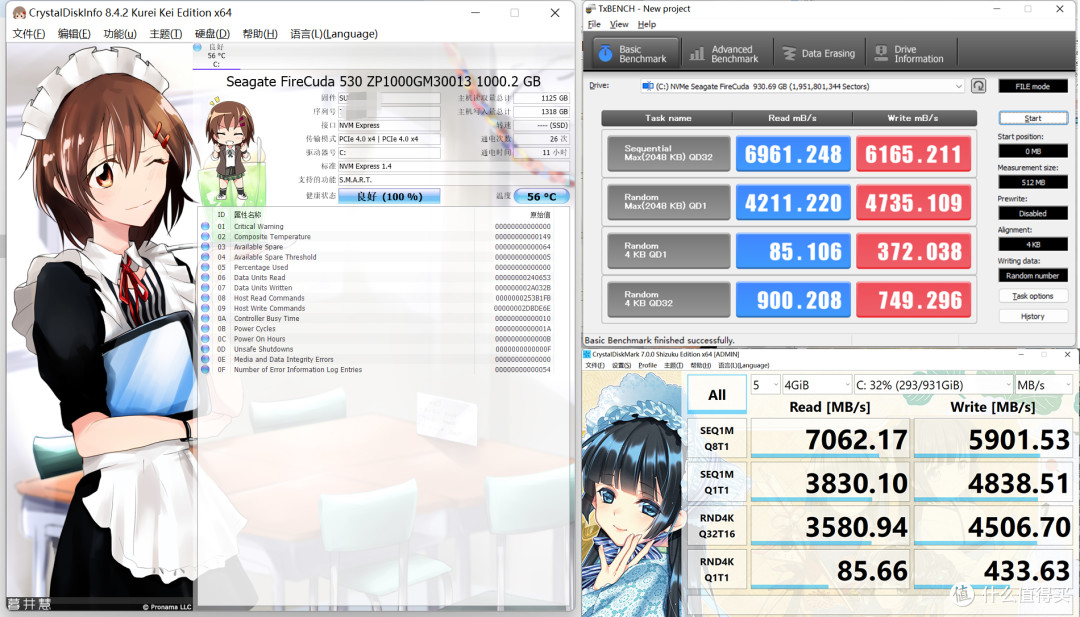Open the MB/s unit dropdown in CrystalDiskMark
Screen dimensions: 1080x617
1044,385
